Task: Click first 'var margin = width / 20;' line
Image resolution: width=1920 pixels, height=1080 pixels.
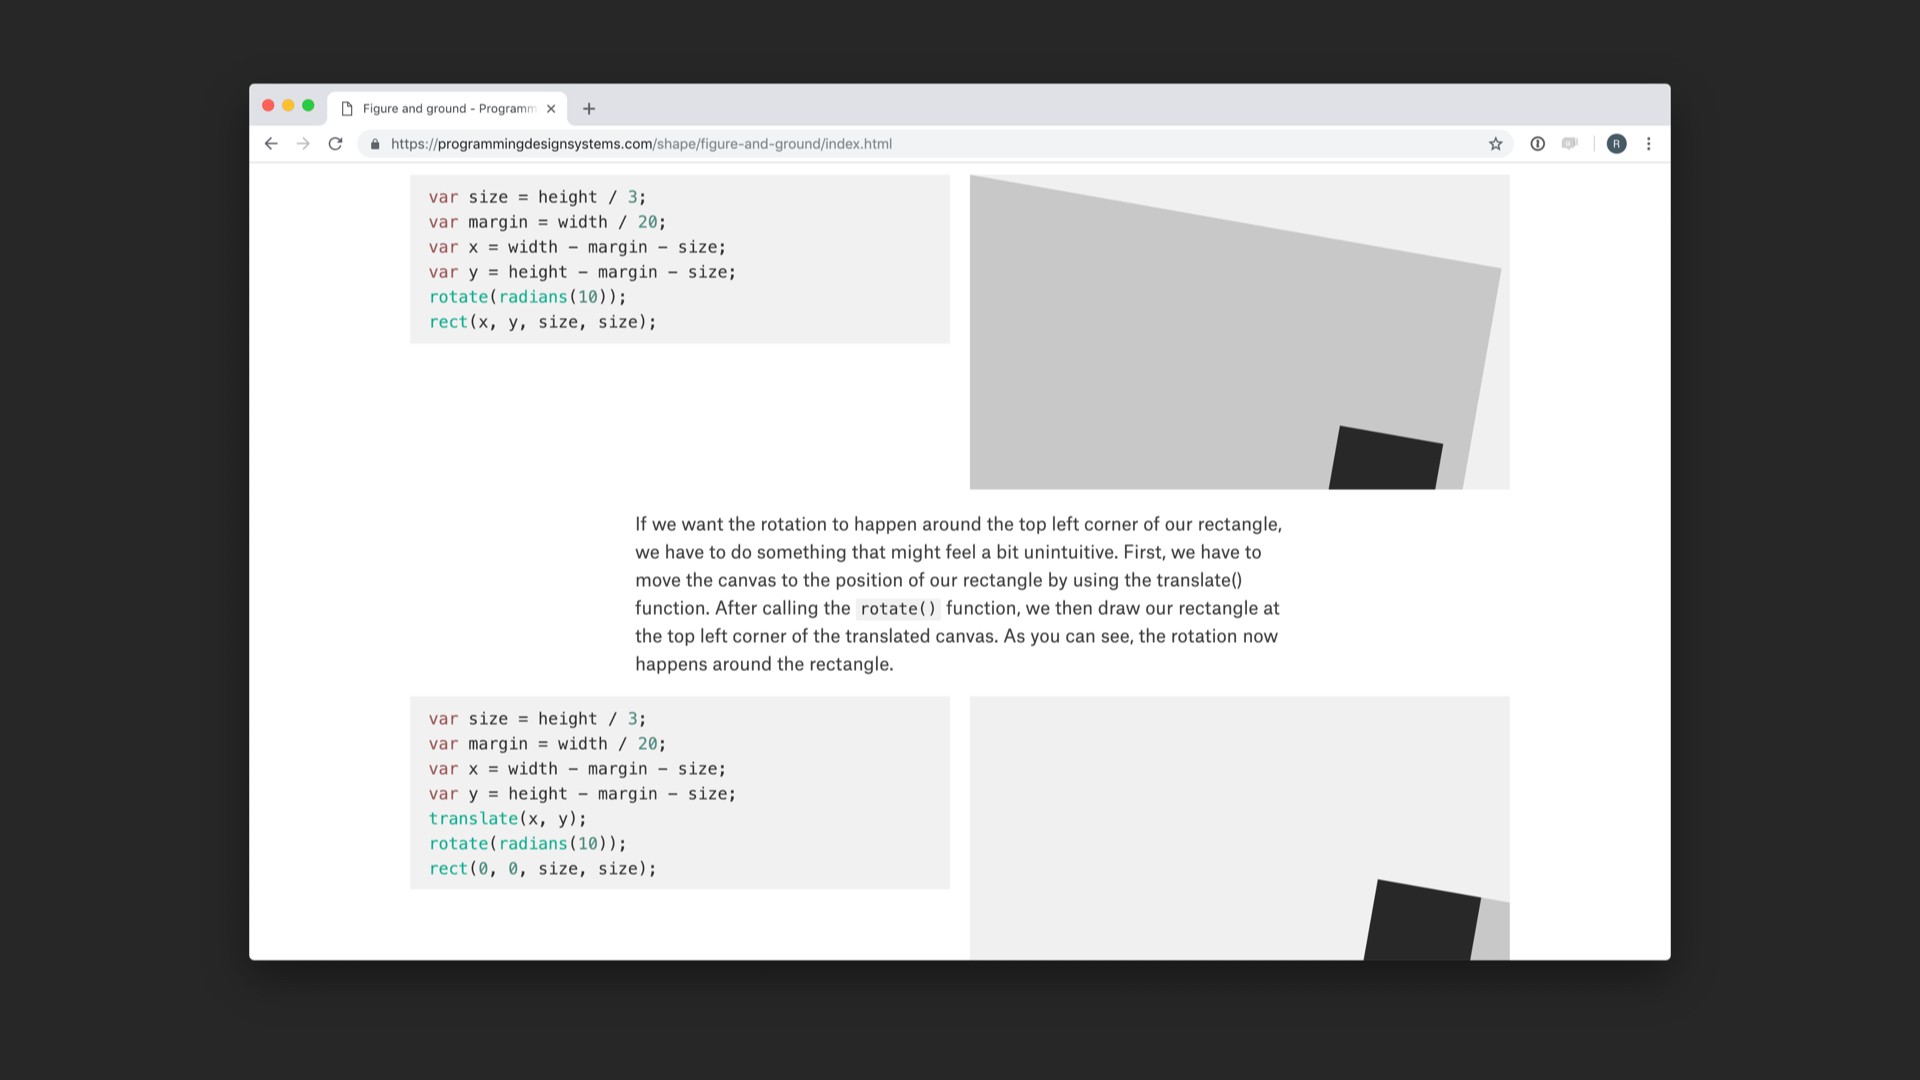Action: click(x=548, y=222)
